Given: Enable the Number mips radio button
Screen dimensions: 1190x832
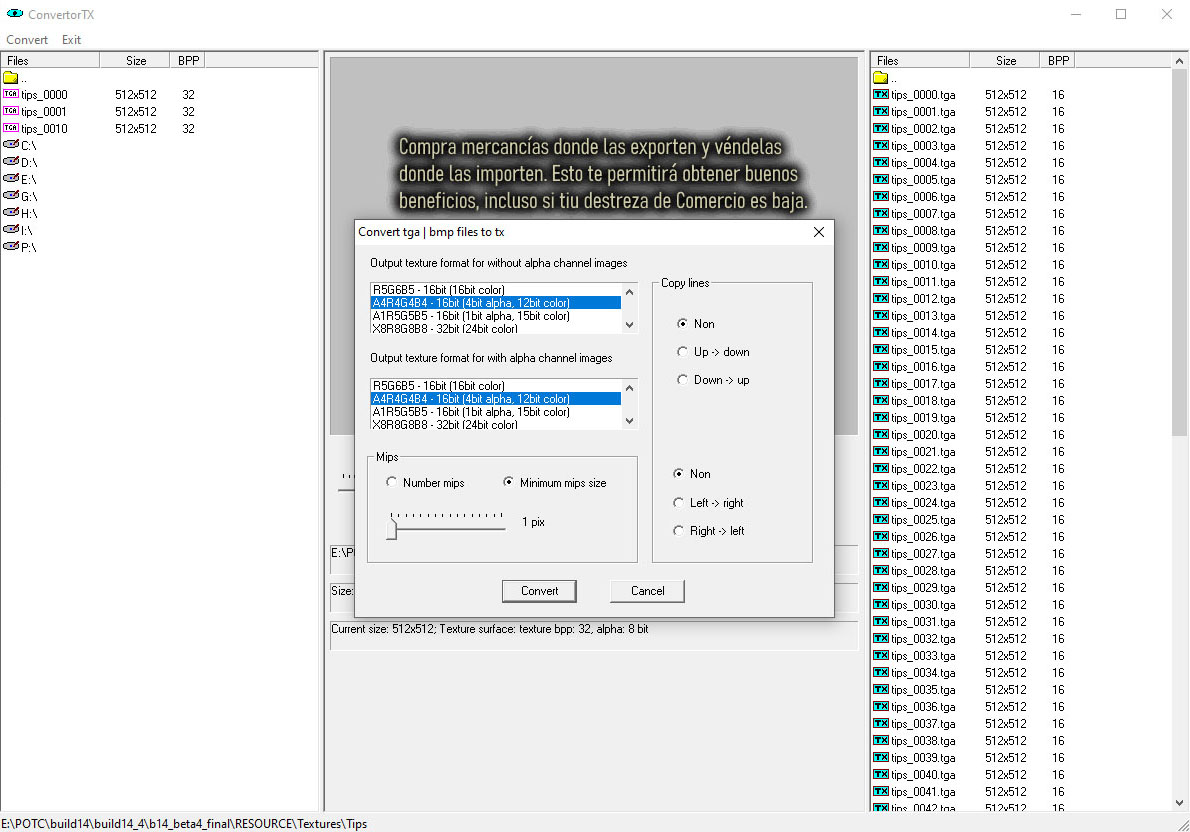Looking at the screenshot, I should (392, 483).
